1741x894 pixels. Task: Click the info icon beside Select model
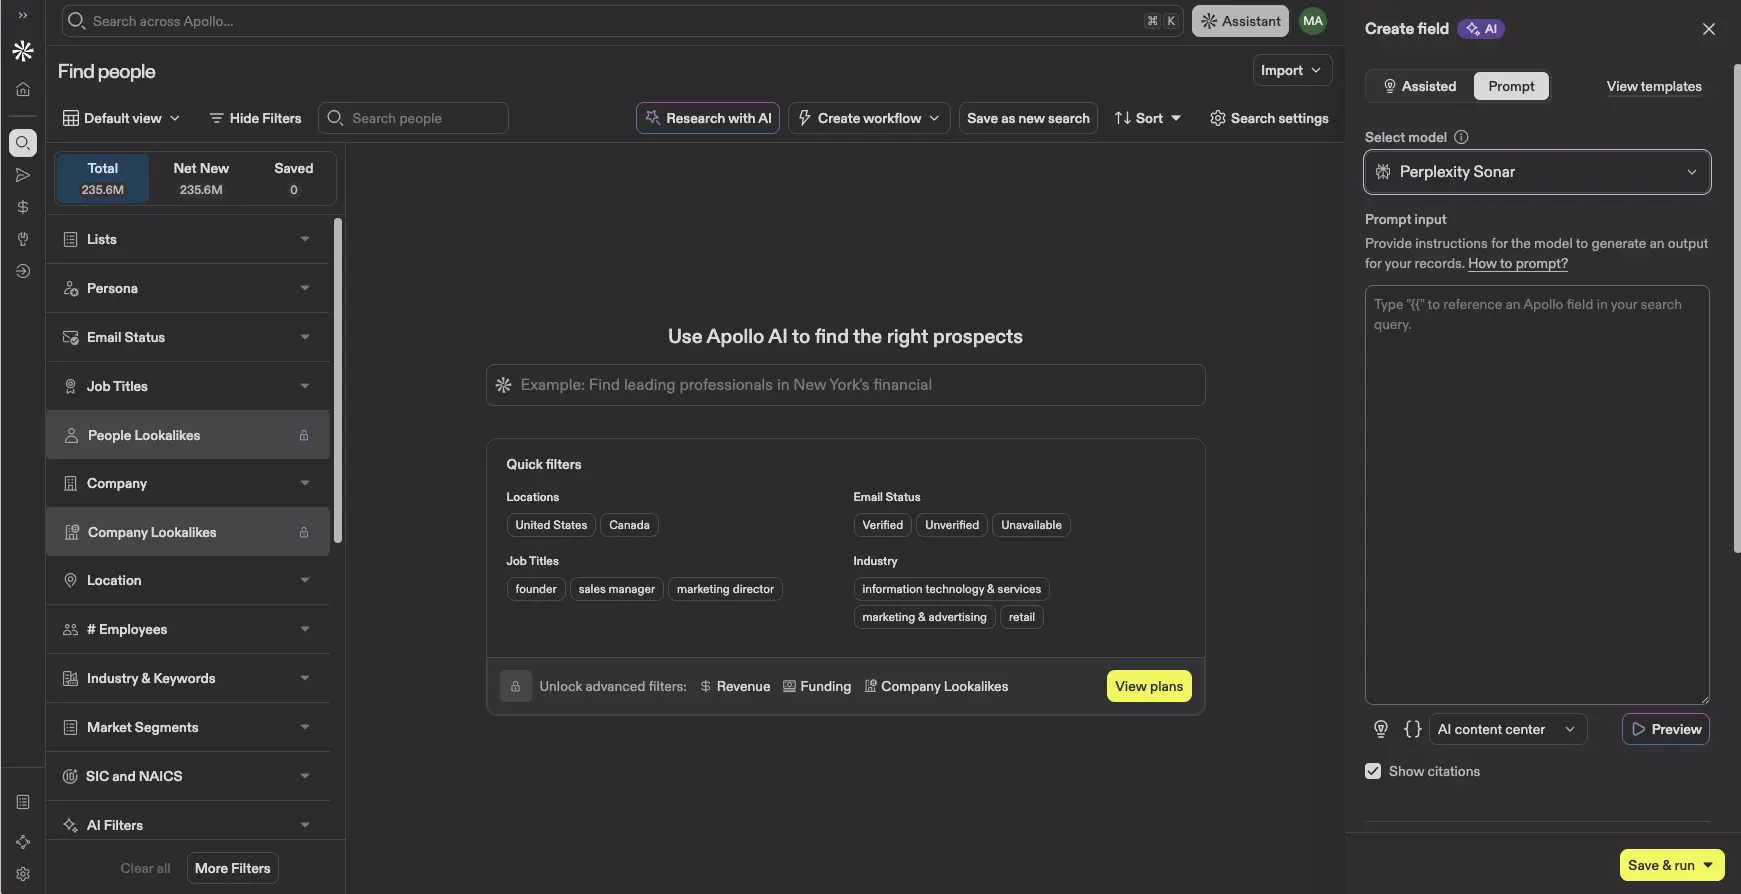click(1461, 137)
